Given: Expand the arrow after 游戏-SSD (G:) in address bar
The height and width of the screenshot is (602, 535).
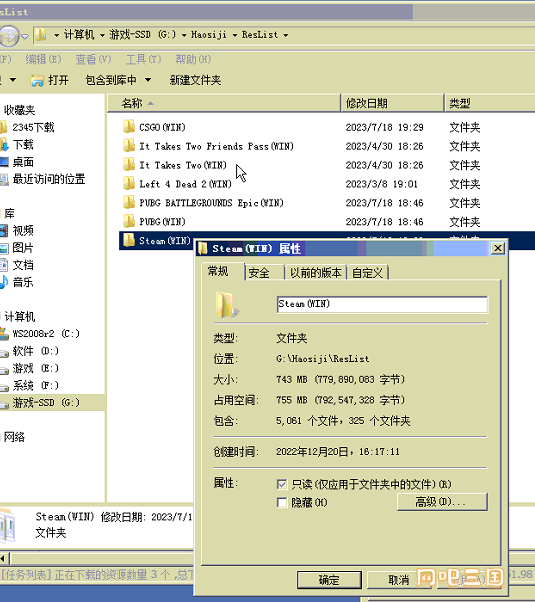Looking at the screenshot, I should coord(184,35).
